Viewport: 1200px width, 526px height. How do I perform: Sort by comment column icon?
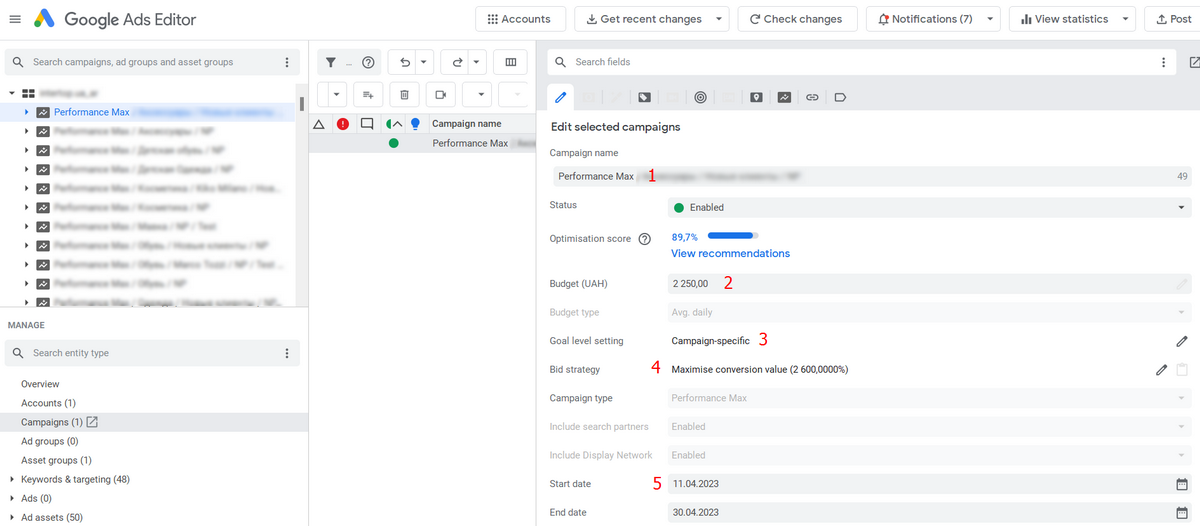[367, 124]
